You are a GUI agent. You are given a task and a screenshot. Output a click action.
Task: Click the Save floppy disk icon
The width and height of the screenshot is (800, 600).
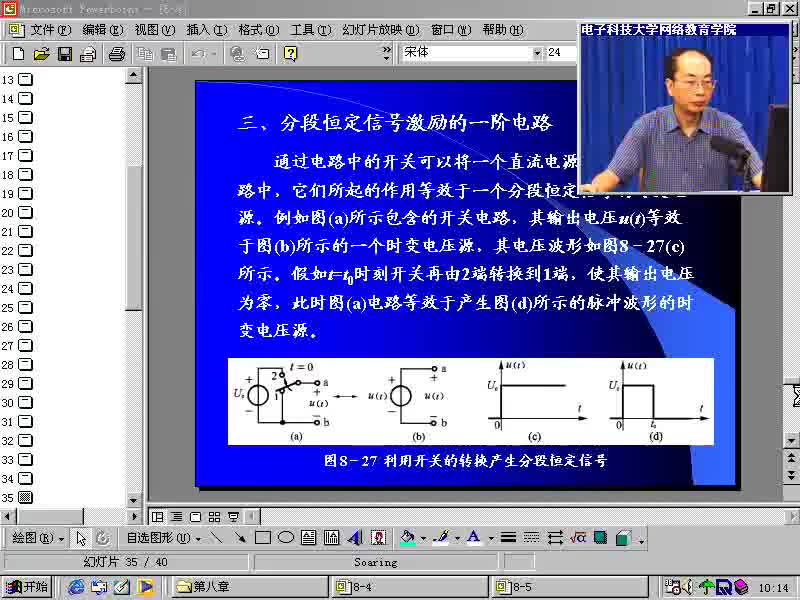click(65, 54)
